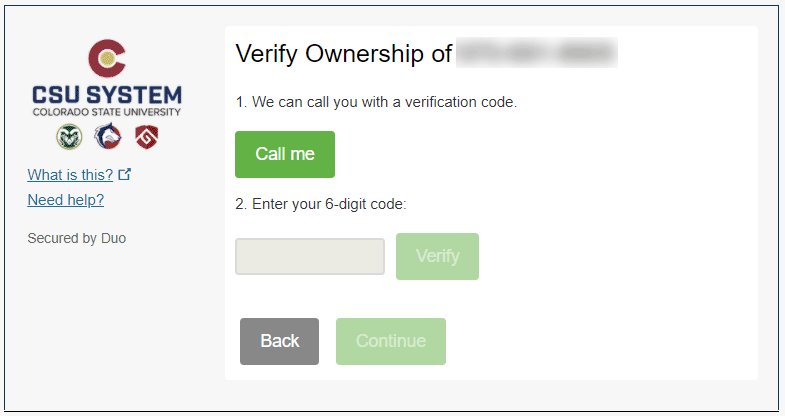Click the "Colorado State University" subtitle text
The image size is (785, 416).
106,113
